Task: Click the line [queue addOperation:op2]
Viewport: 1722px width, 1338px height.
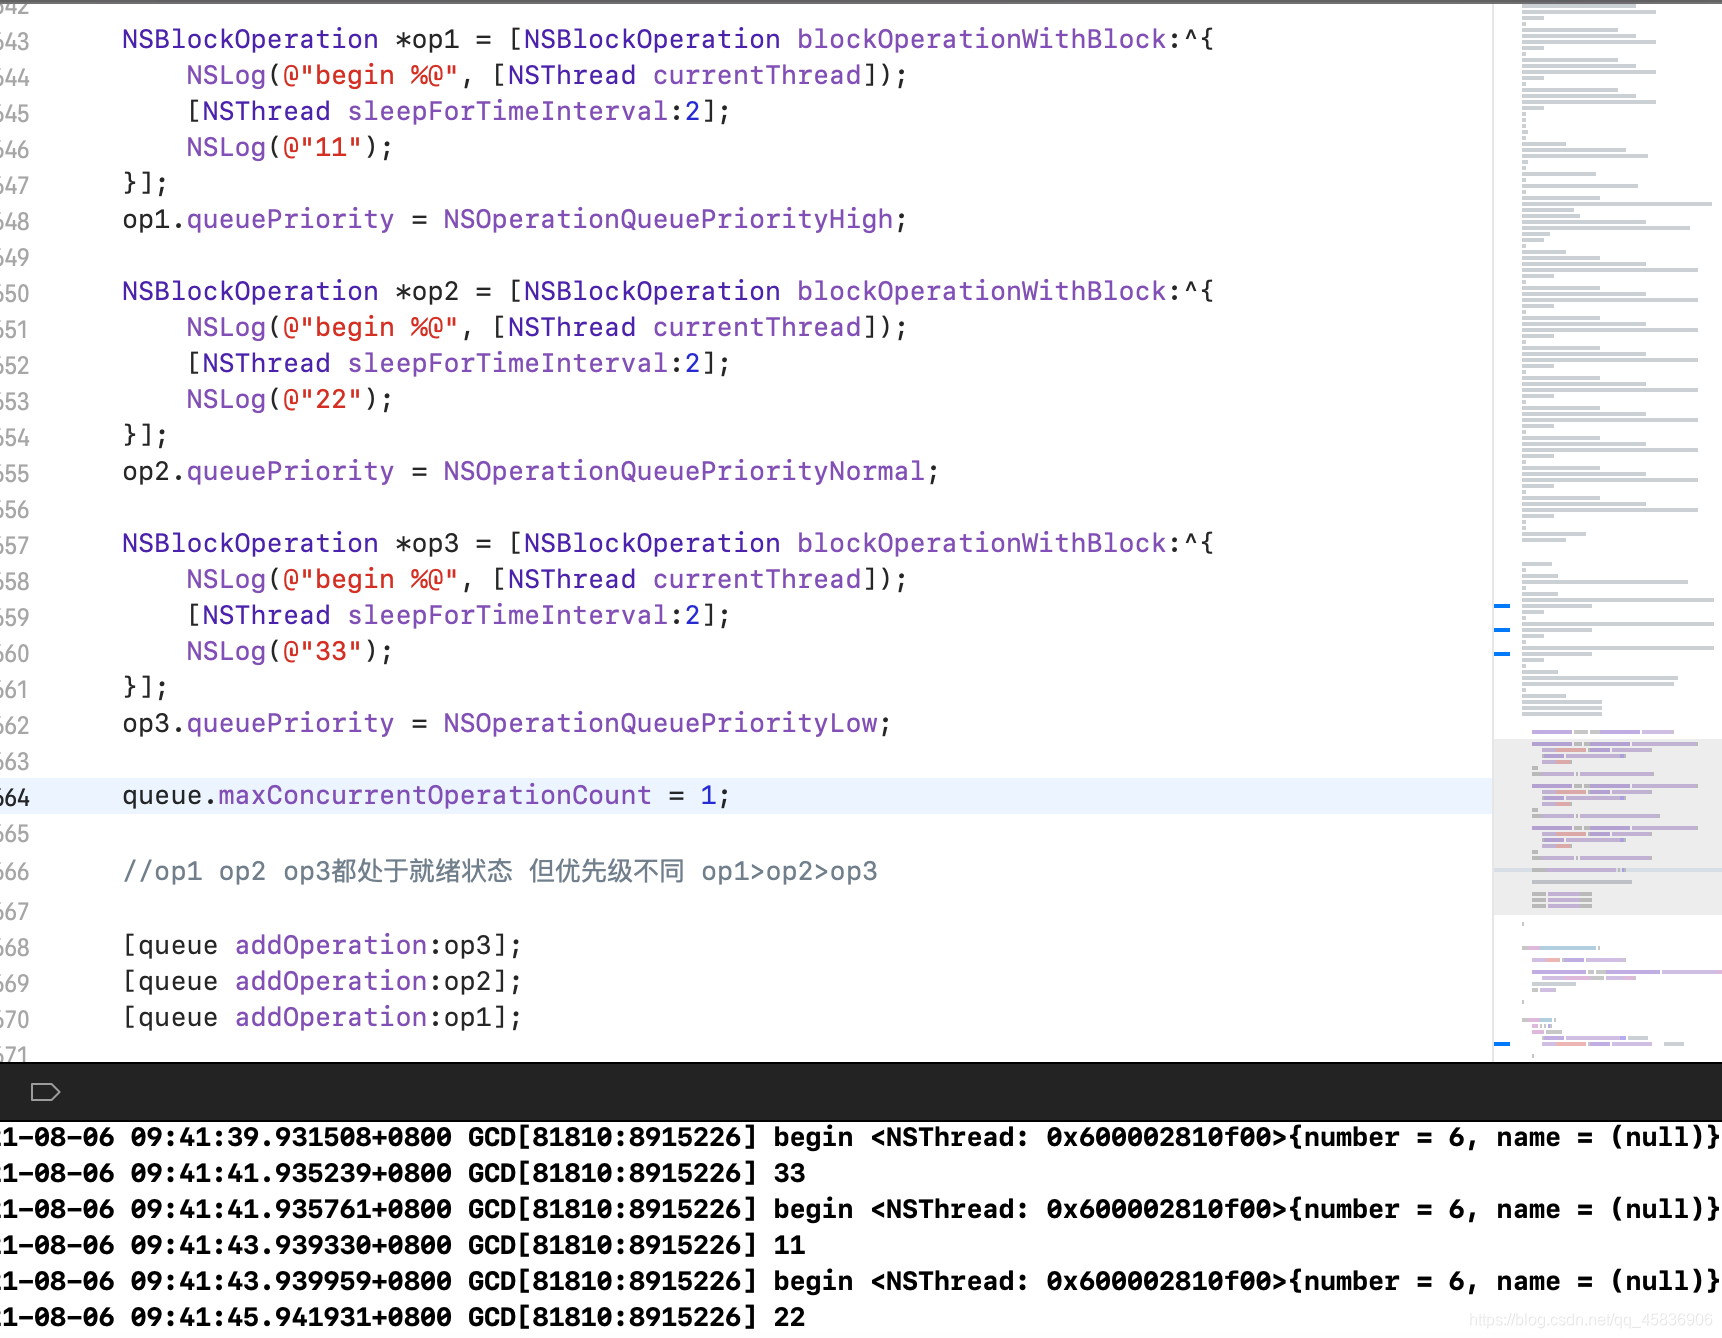Action: click(322, 981)
